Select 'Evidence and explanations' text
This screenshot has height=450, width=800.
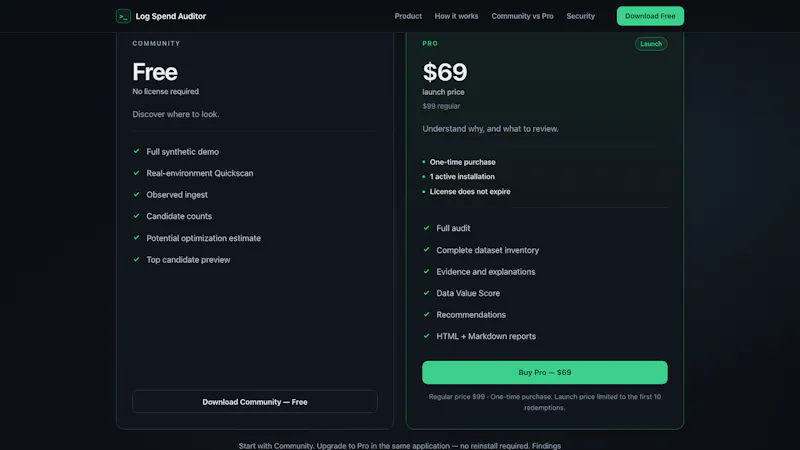(486, 272)
